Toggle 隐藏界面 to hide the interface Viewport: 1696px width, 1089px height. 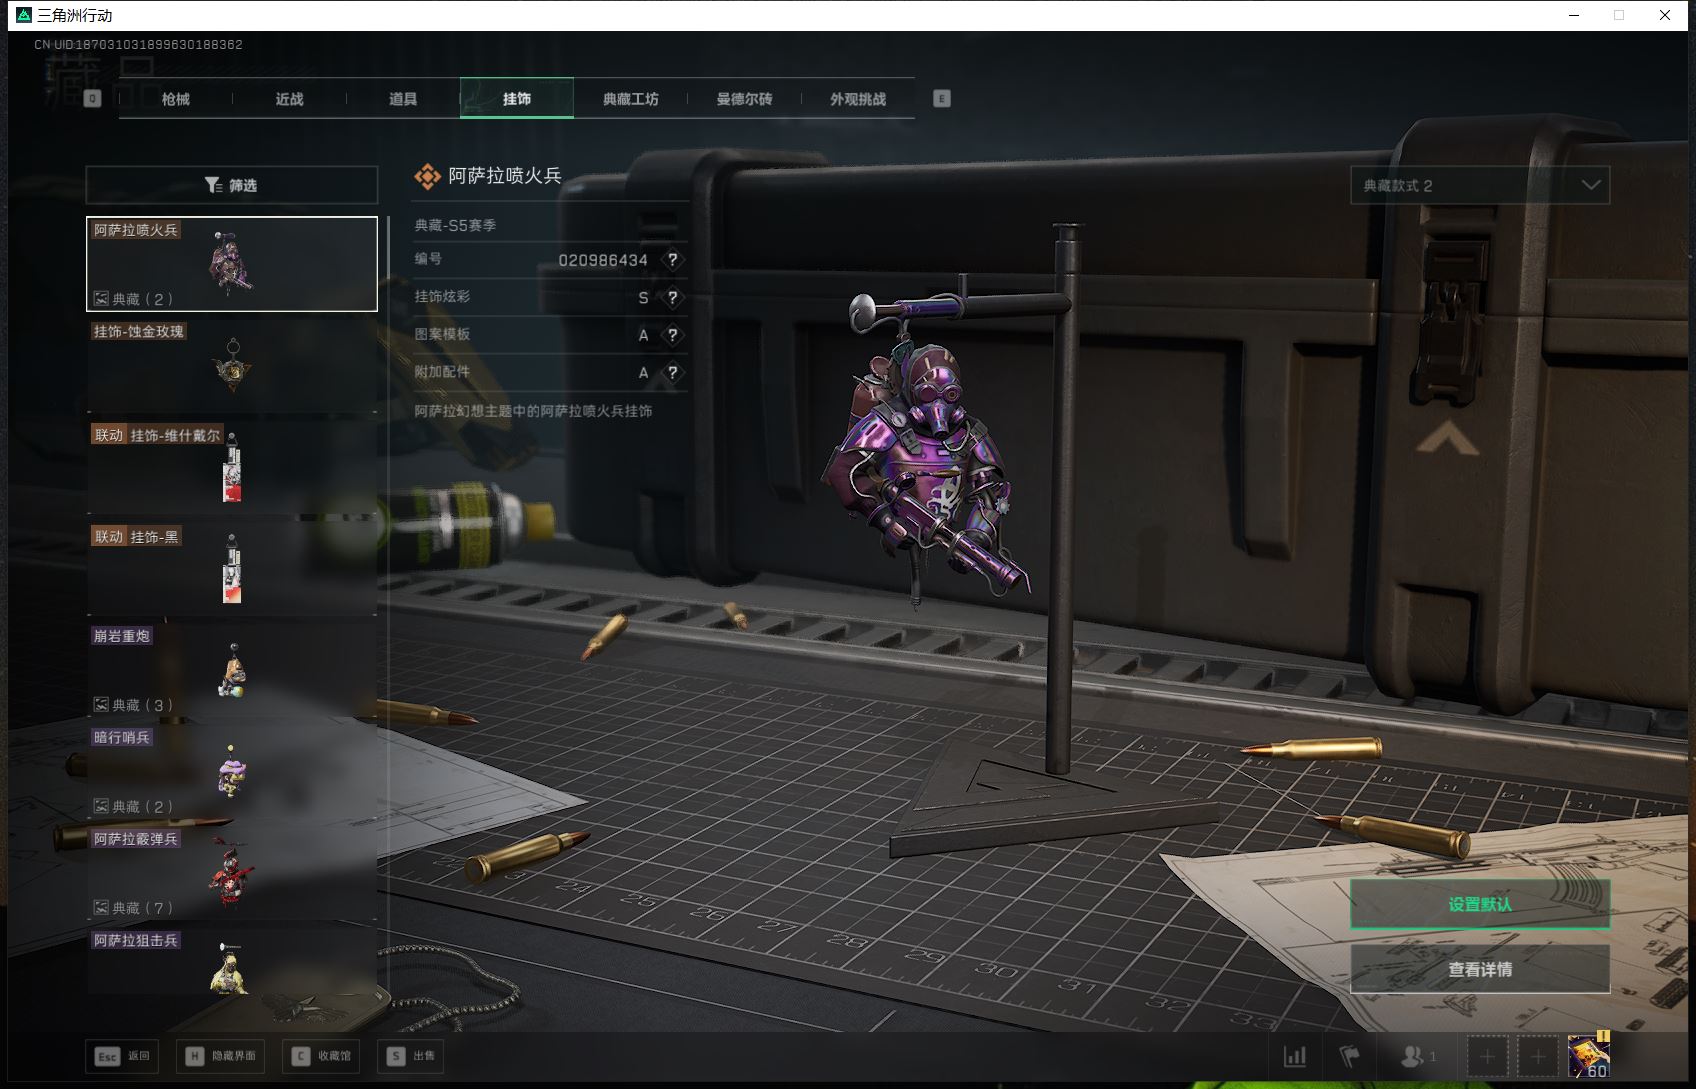[221, 1056]
